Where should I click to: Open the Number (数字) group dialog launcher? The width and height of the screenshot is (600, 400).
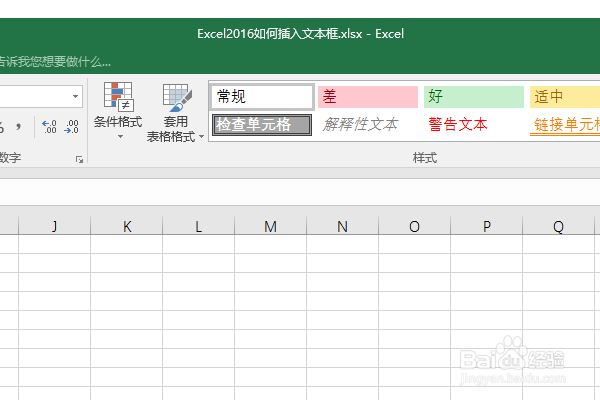79,159
